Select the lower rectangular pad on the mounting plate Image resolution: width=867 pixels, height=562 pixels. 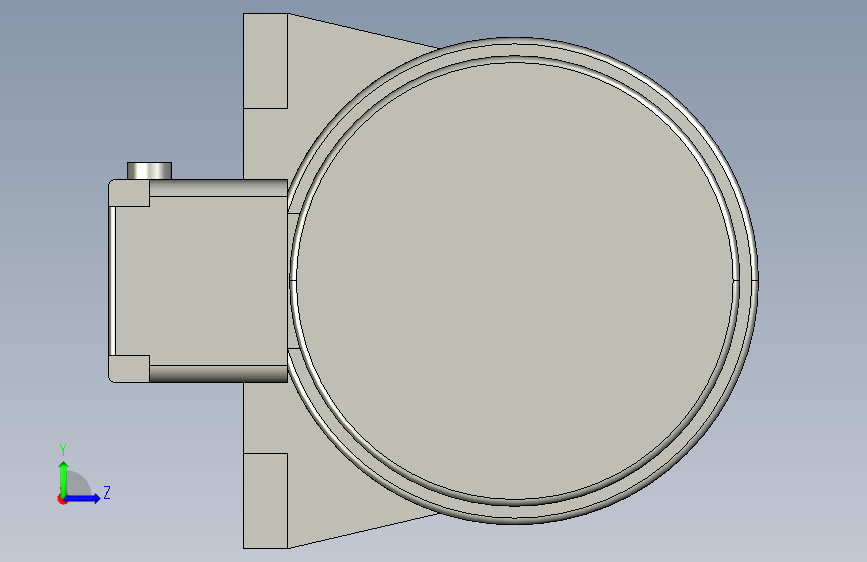[265, 501]
